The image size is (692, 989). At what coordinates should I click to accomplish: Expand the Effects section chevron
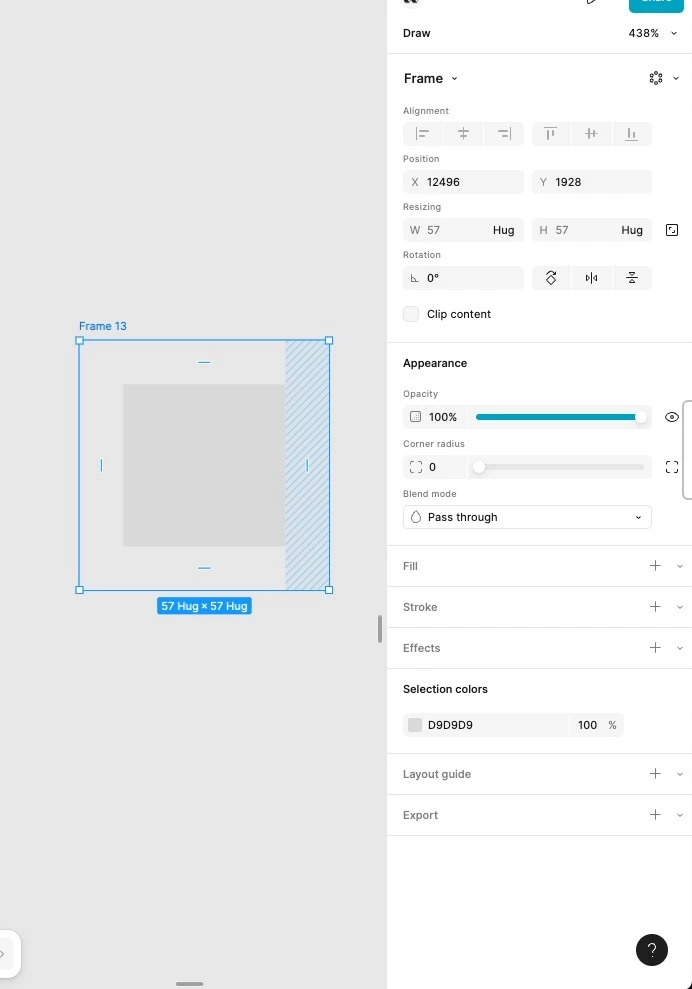680,648
